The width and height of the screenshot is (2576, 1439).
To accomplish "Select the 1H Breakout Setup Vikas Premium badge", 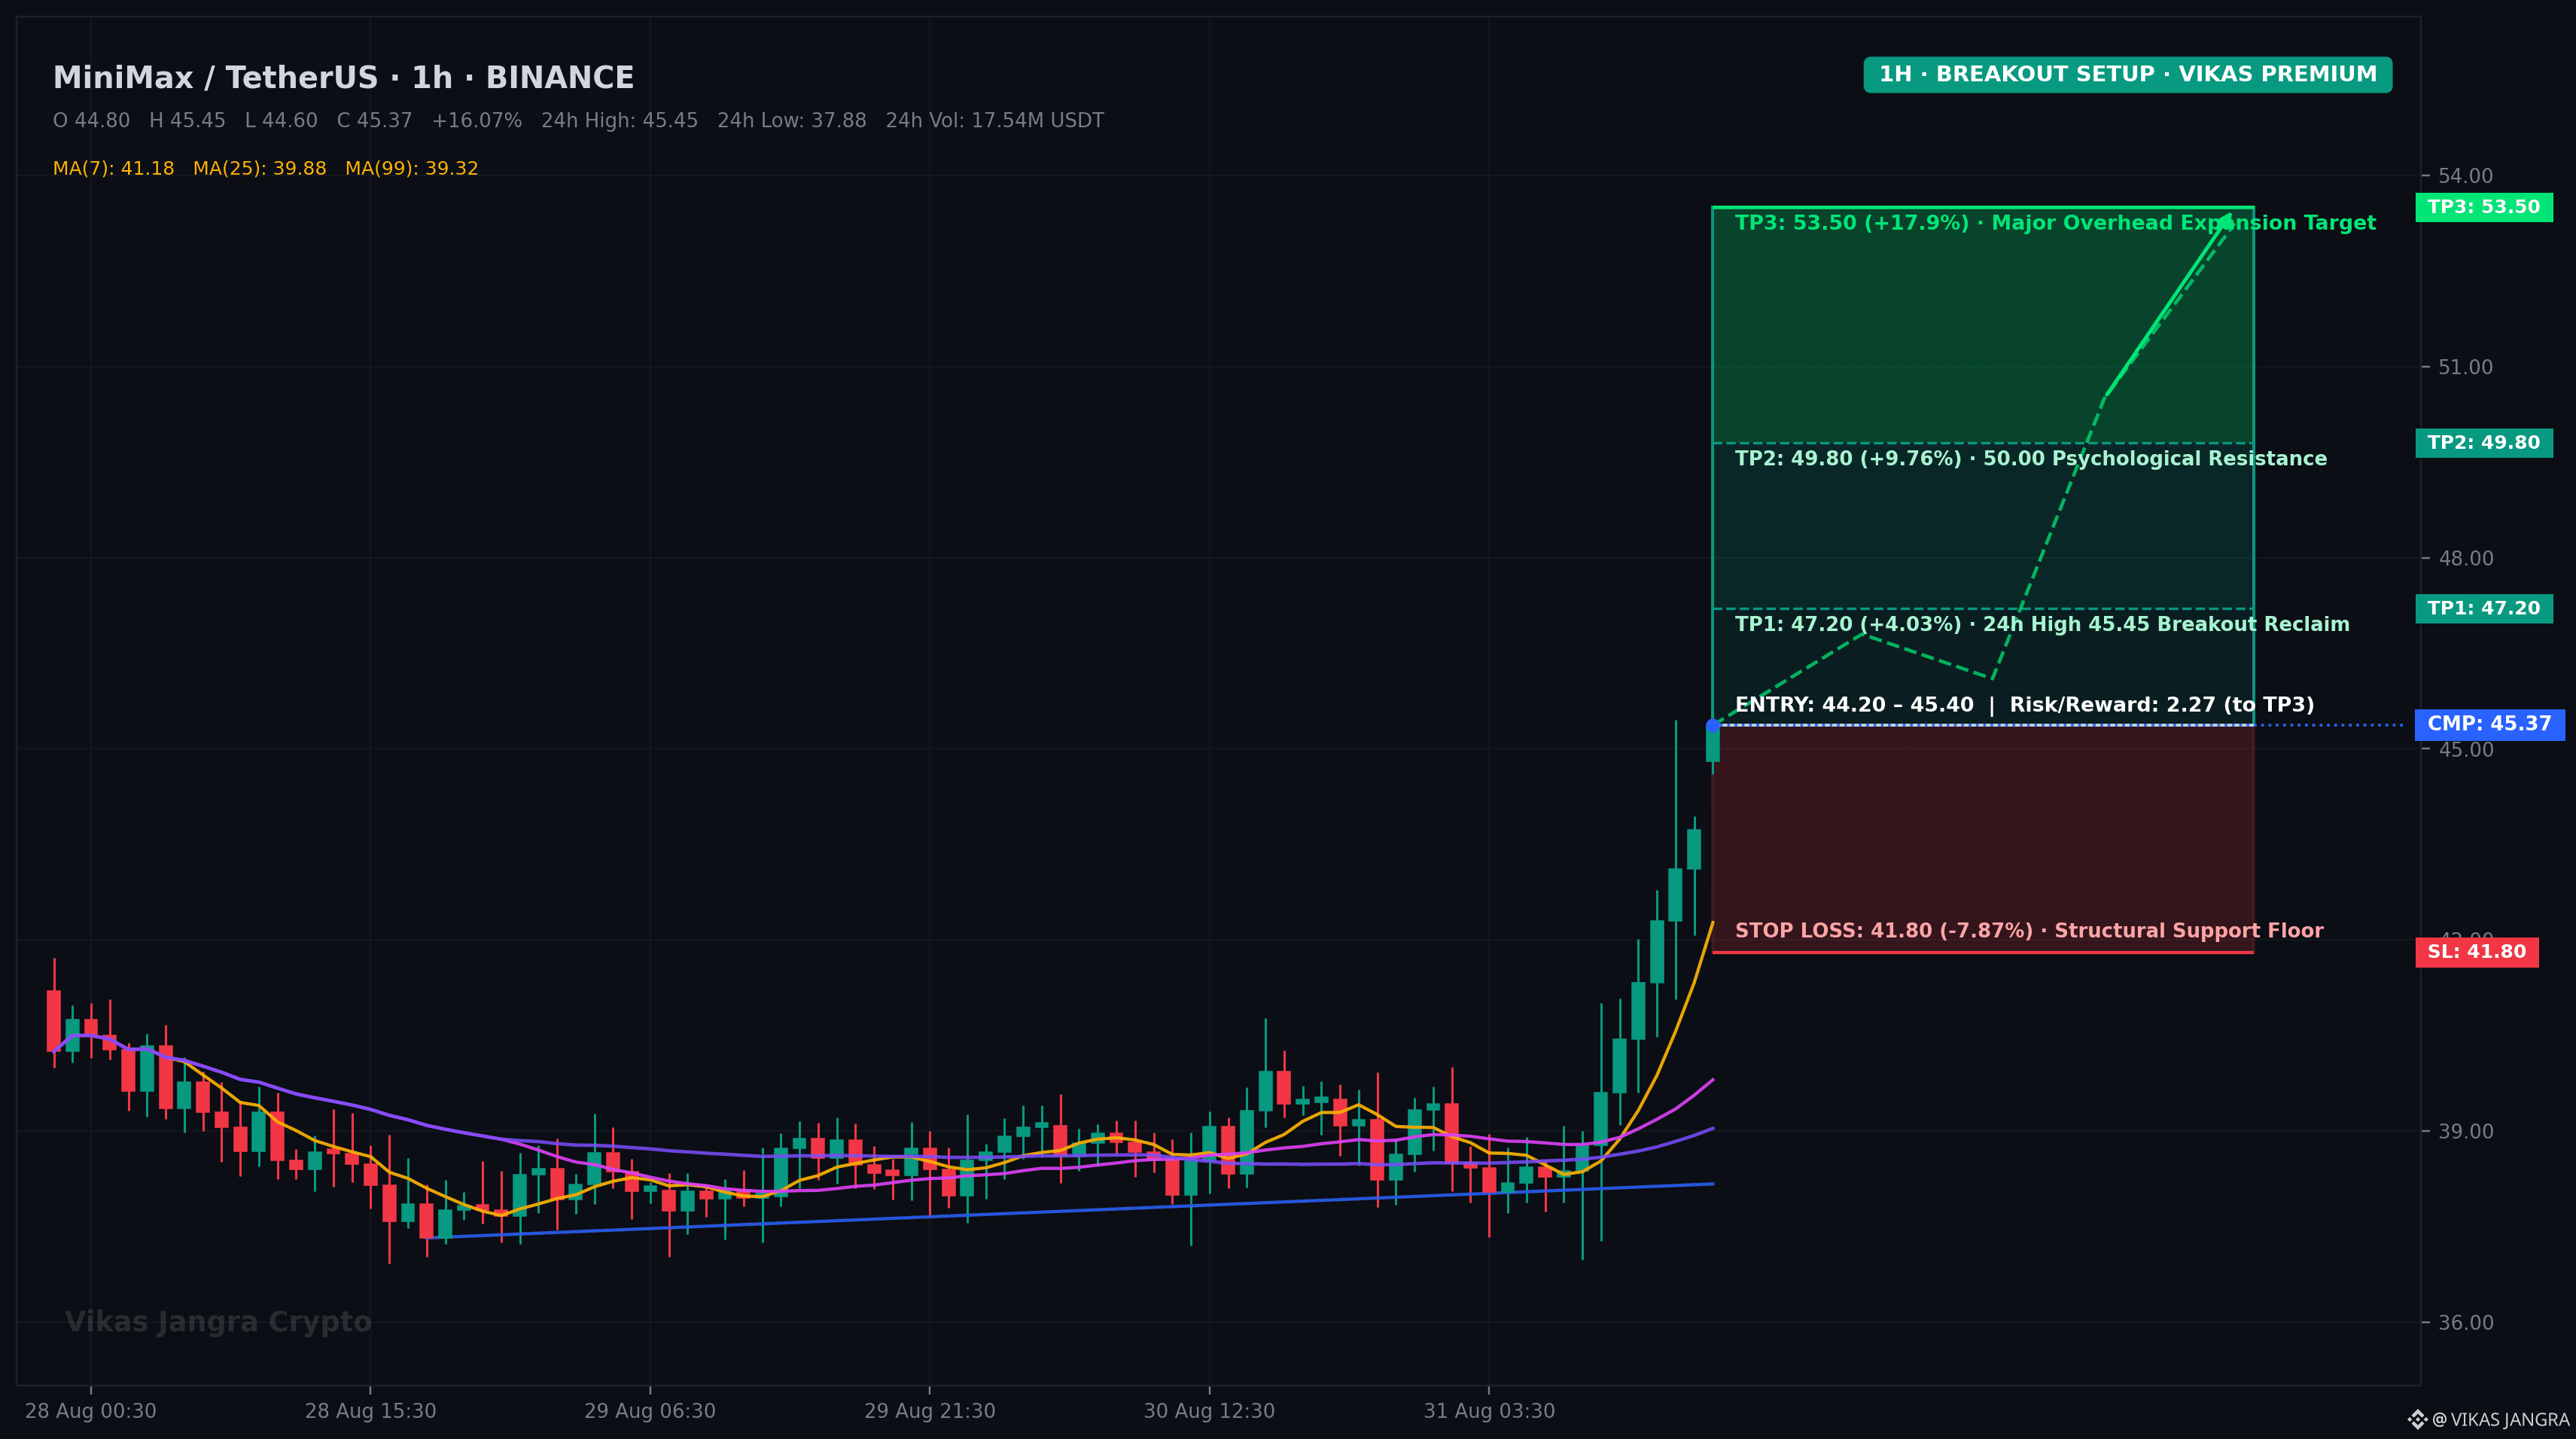I will [2127, 75].
